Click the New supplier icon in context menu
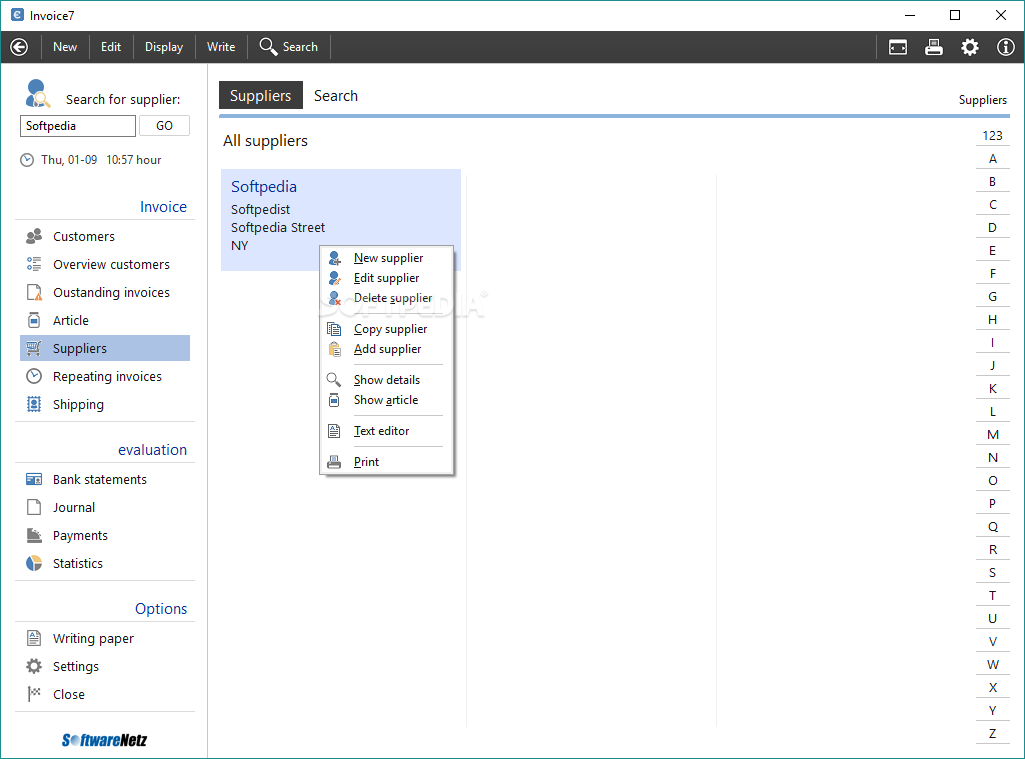Viewport: 1025px width, 759px height. click(335, 258)
